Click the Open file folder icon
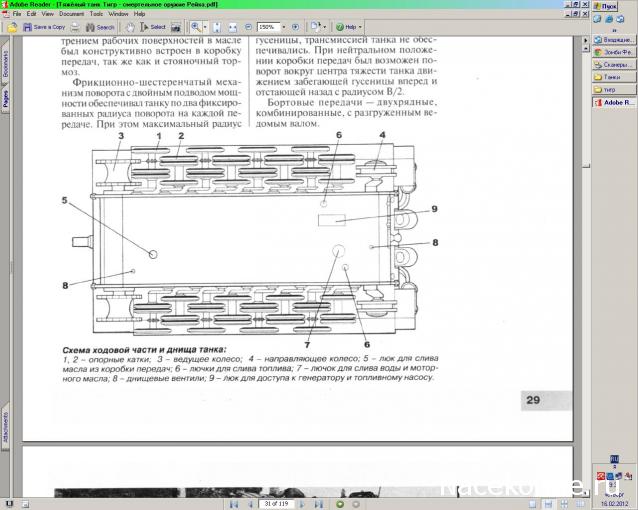638x510 pixels. pos(14,27)
